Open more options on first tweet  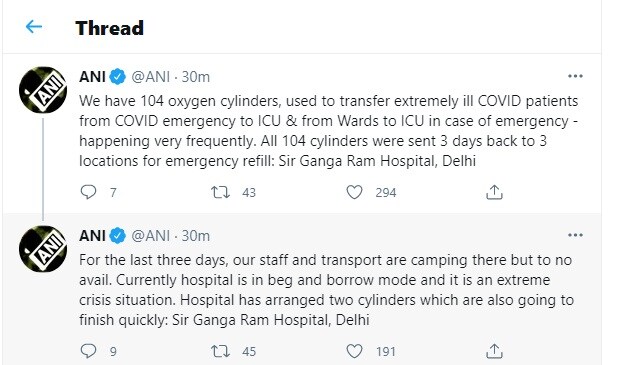pos(575,76)
